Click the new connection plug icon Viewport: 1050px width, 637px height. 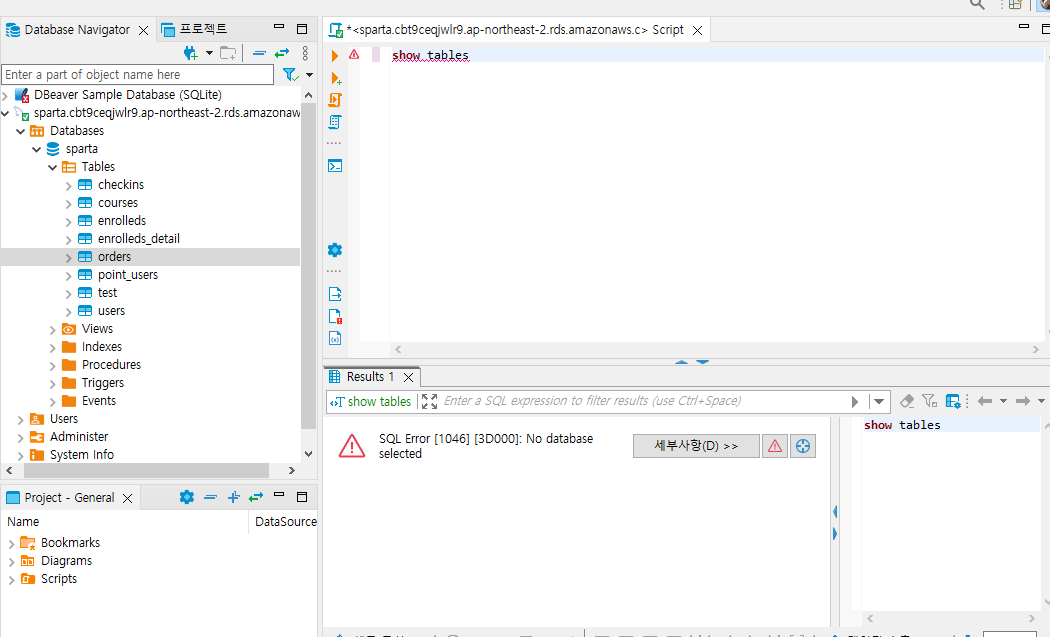point(191,53)
